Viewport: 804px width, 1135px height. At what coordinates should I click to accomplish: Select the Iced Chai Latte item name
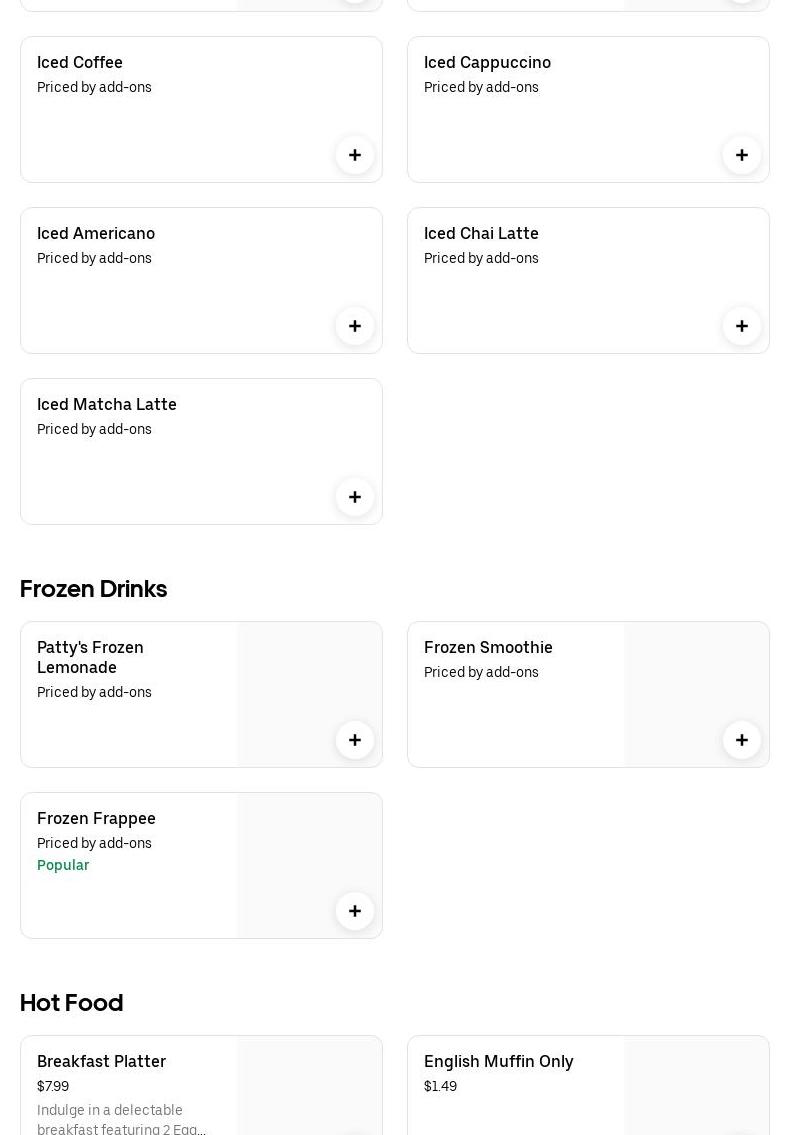[481, 233]
